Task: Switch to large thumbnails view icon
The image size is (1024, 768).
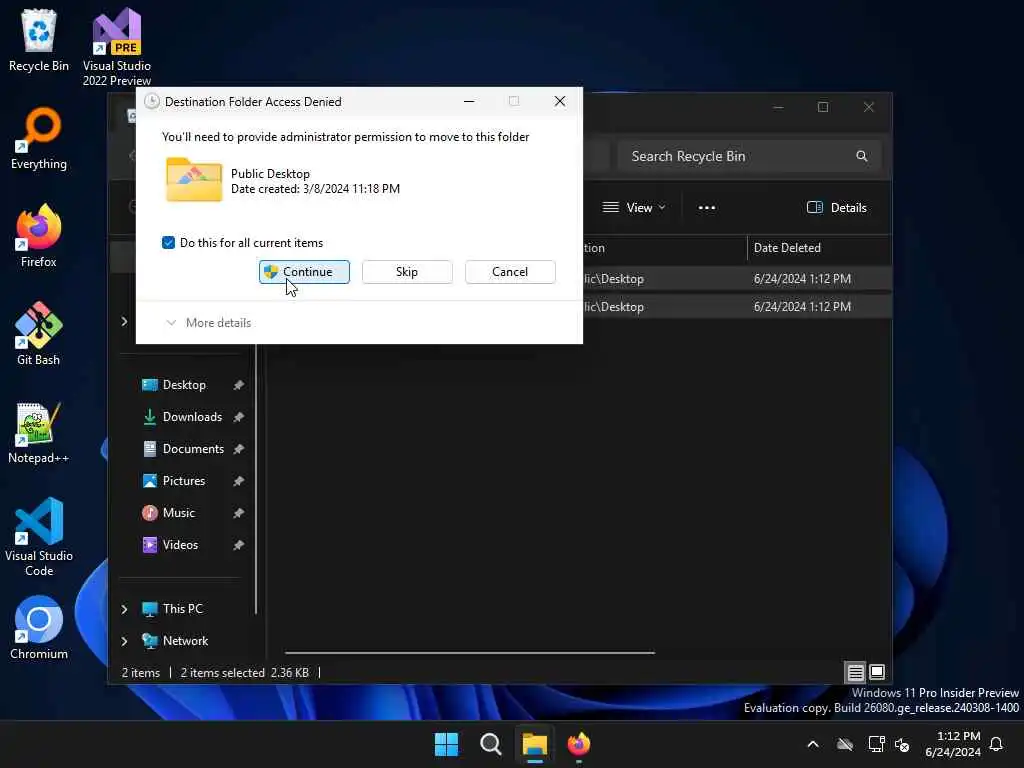Action: 877,672
